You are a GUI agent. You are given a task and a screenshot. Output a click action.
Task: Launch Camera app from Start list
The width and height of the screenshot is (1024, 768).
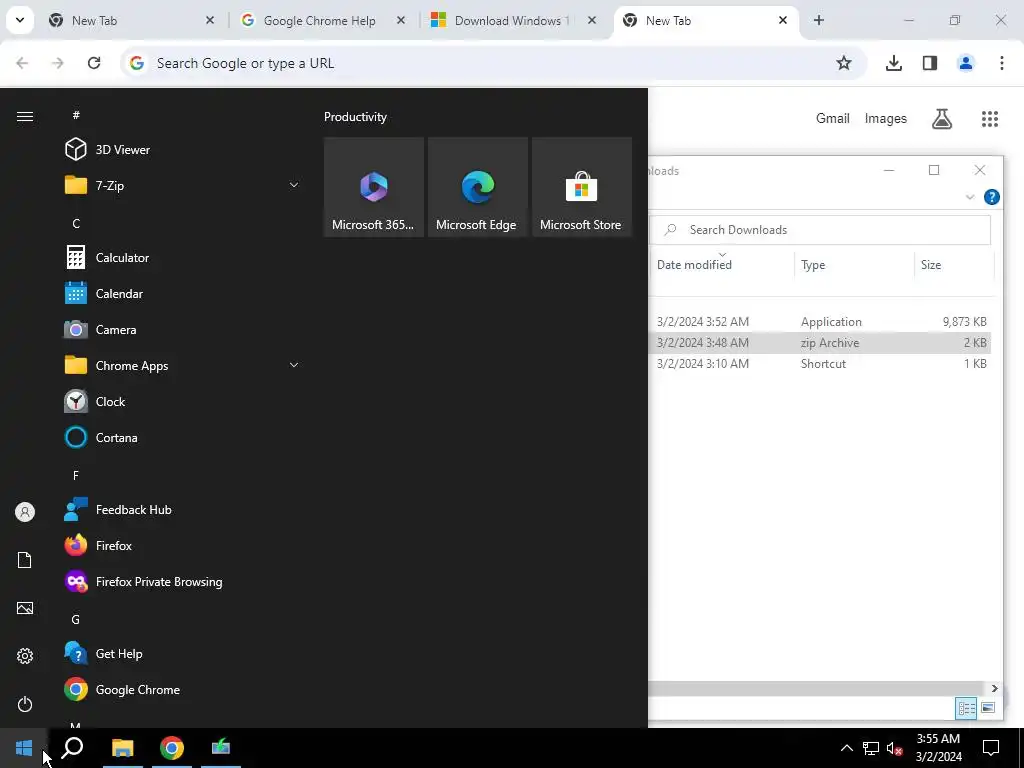(182, 329)
